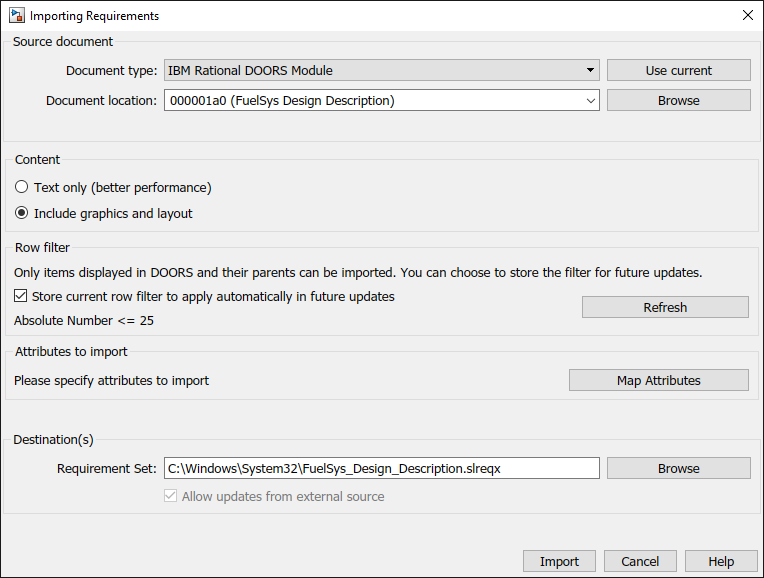
Task: Click inside the Document location text field
Action: (370, 100)
